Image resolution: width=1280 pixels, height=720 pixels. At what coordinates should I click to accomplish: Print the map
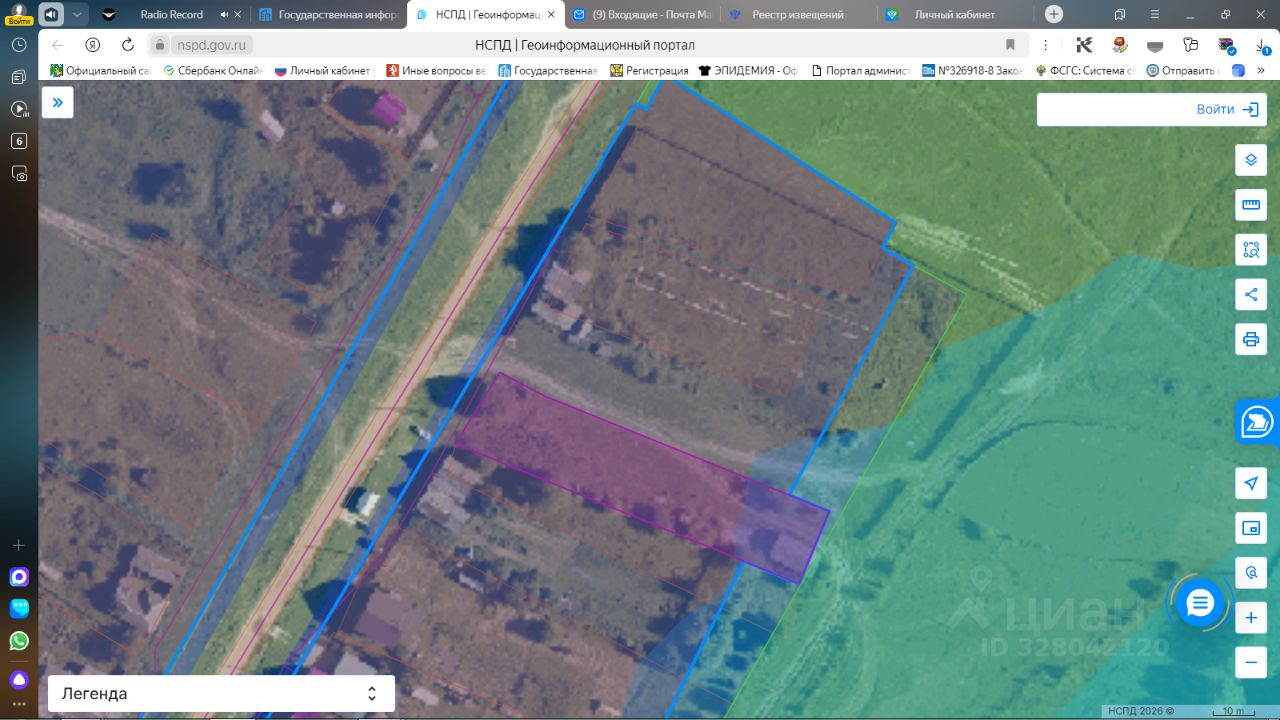(x=1251, y=339)
